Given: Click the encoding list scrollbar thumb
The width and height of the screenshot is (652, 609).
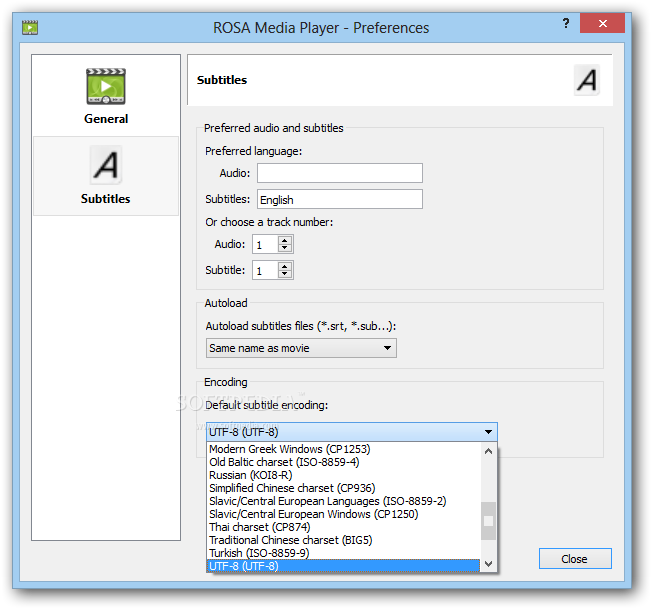Looking at the screenshot, I should [x=489, y=521].
